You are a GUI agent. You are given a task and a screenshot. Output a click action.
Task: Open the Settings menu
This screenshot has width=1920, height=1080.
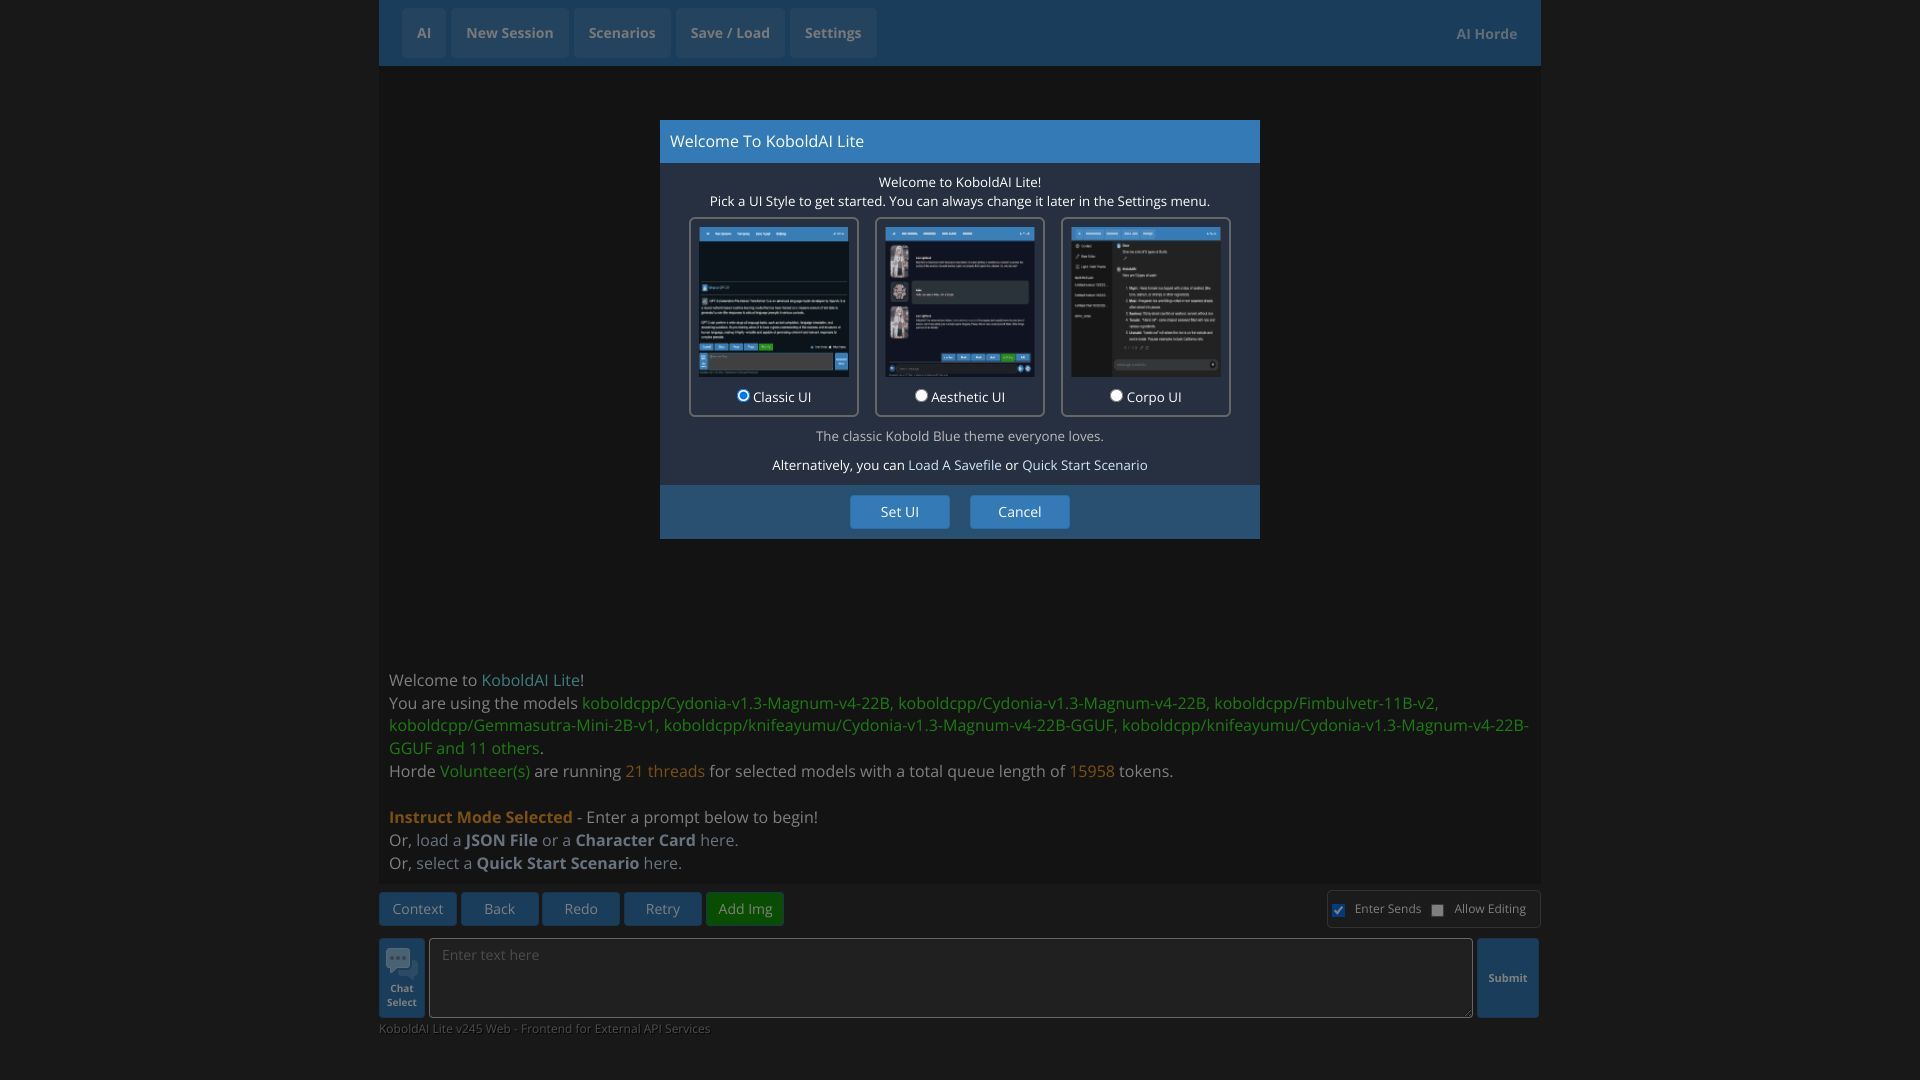point(833,33)
